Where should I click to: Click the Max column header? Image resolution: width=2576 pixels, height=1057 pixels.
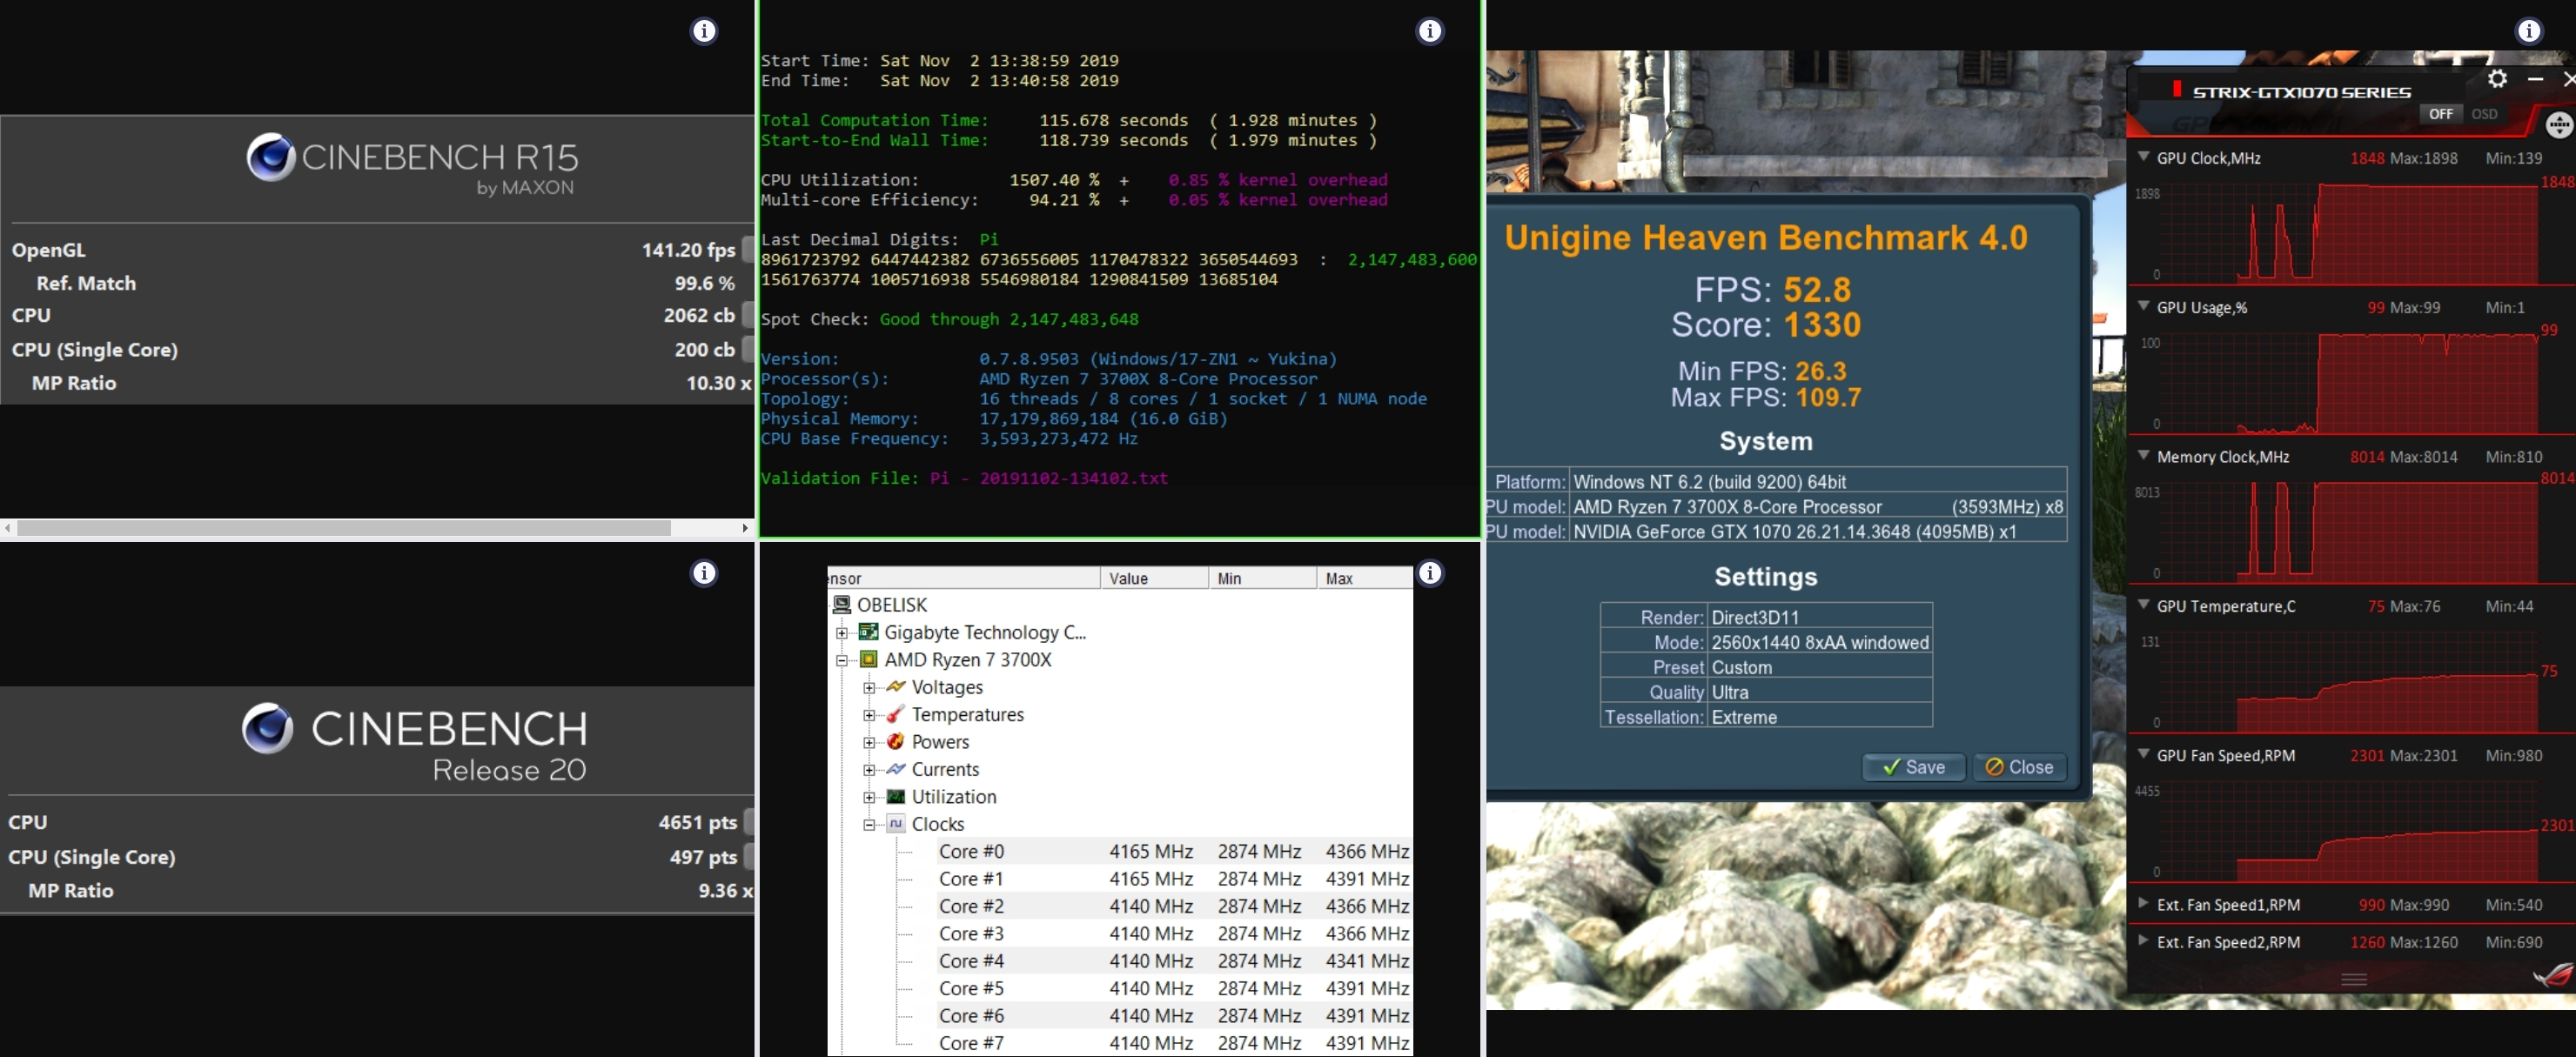click(x=1363, y=578)
